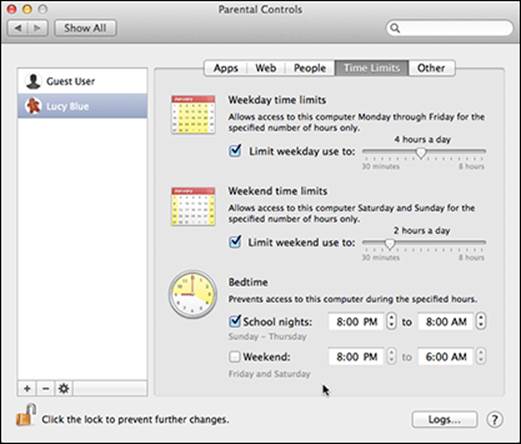The height and width of the screenshot is (444, 521).
Task: Uncheck Limit weekday use to
Action: (x=235, y=151)
